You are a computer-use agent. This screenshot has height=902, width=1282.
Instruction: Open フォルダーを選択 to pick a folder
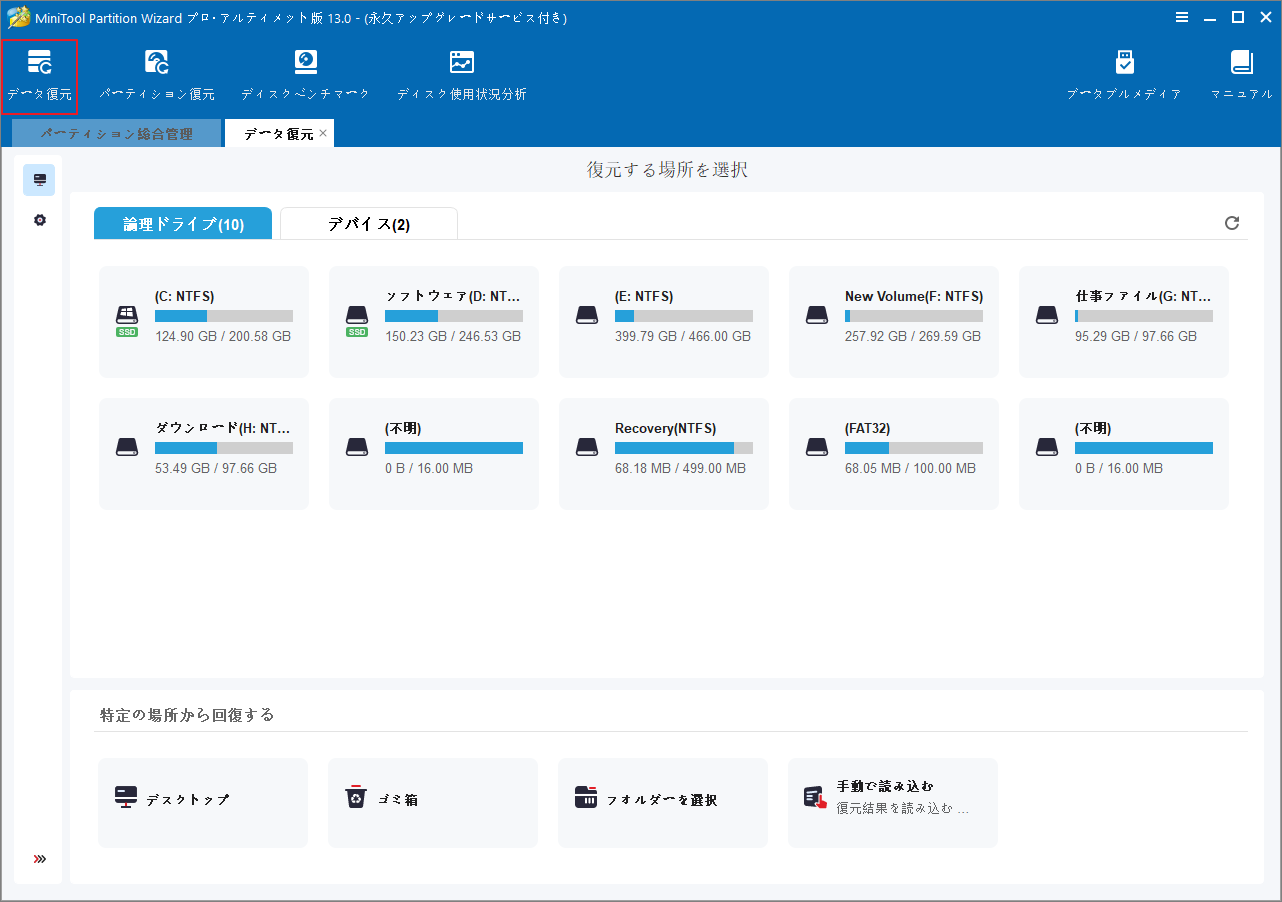(662, 802)
